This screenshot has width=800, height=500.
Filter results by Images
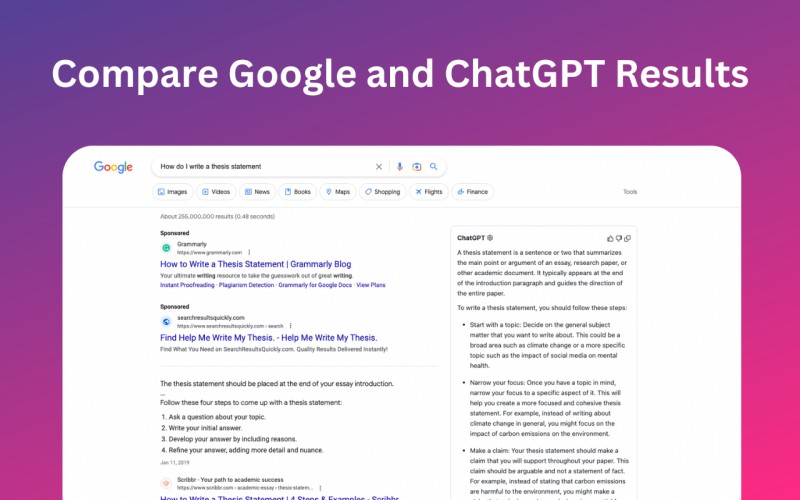pos(172,192)
